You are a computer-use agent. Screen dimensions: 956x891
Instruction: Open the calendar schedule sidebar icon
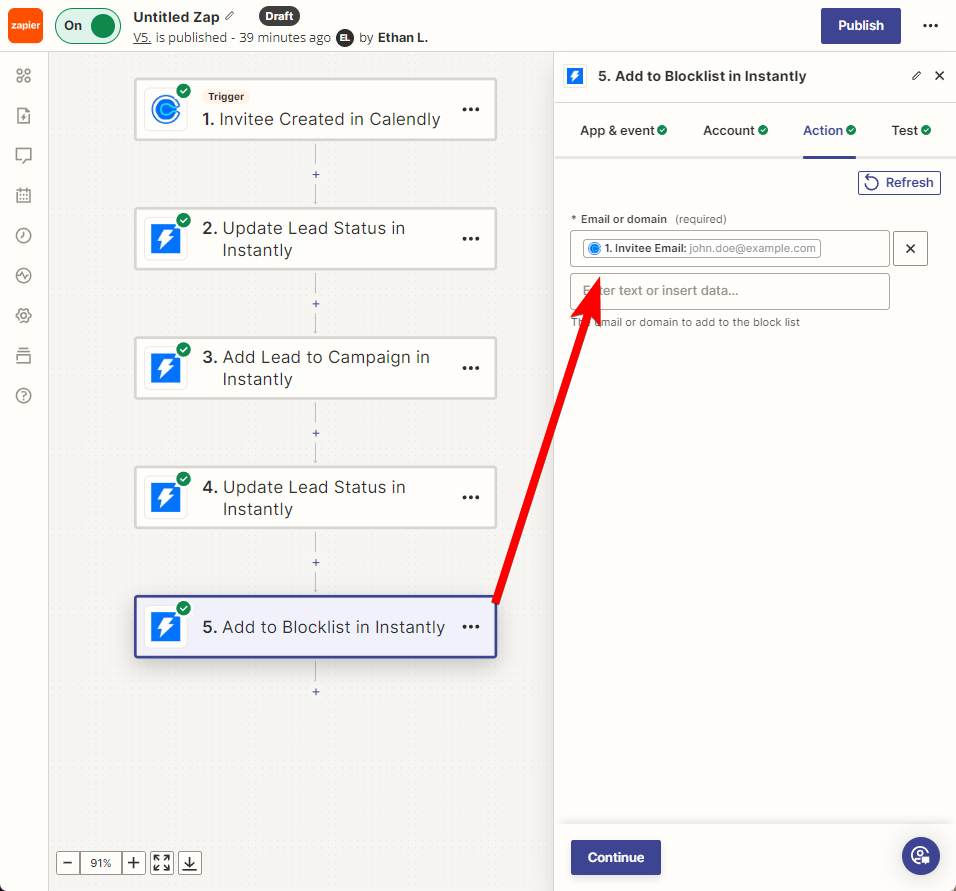click(x=24, y=196)
